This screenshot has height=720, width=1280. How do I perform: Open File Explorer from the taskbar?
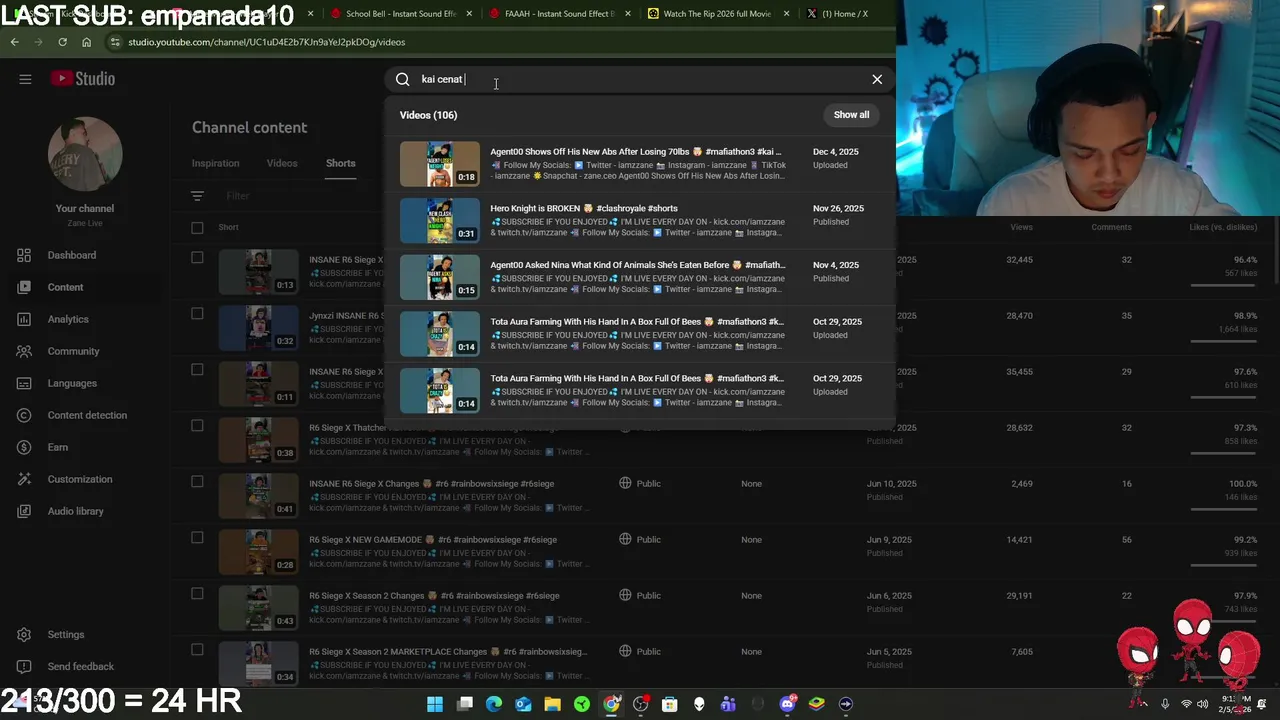[x=552, y=704]
